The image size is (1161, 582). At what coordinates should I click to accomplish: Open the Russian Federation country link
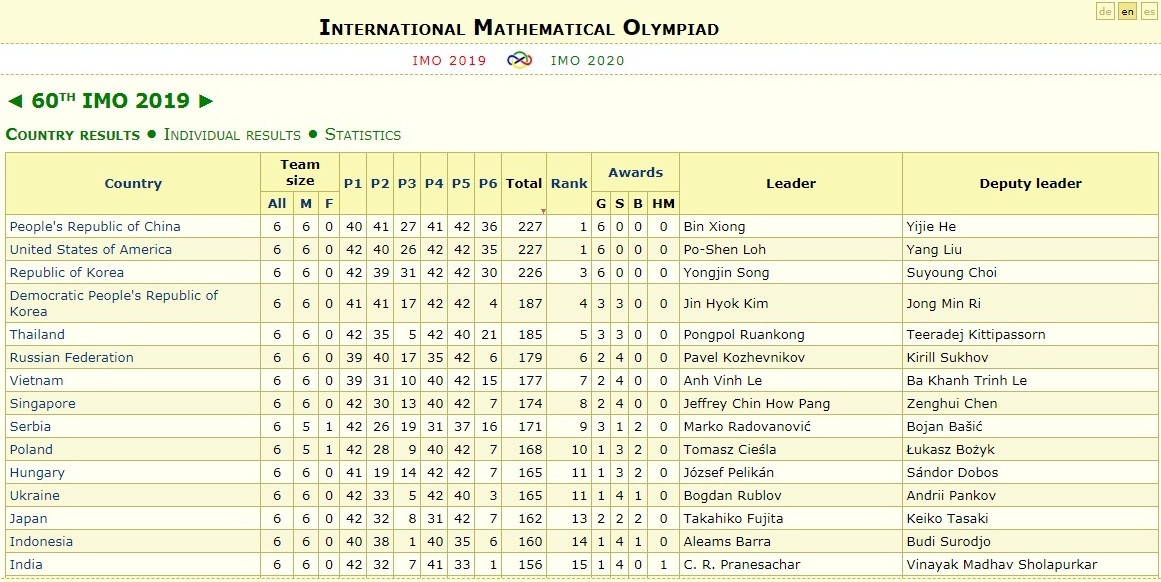coord(71,358)
